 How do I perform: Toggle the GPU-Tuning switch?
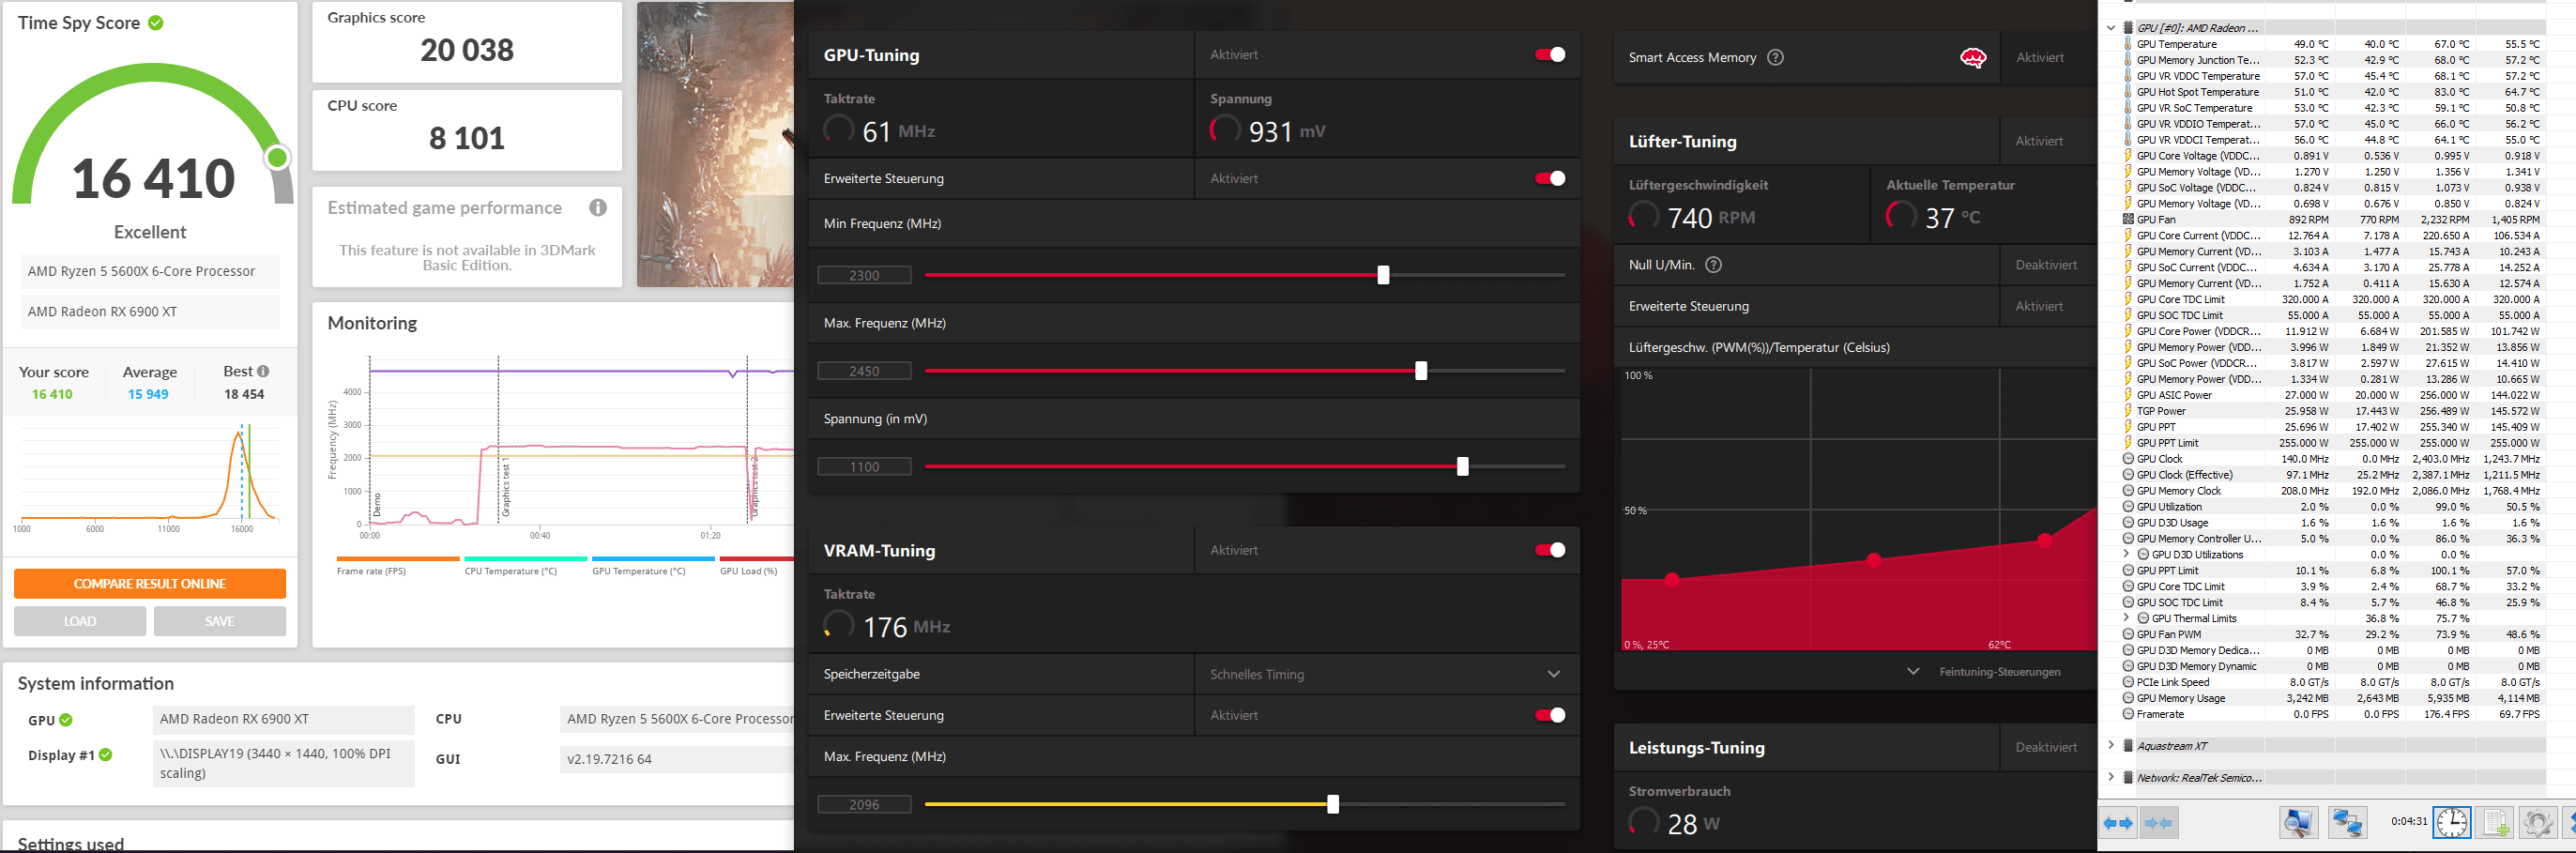(1550, 55)
